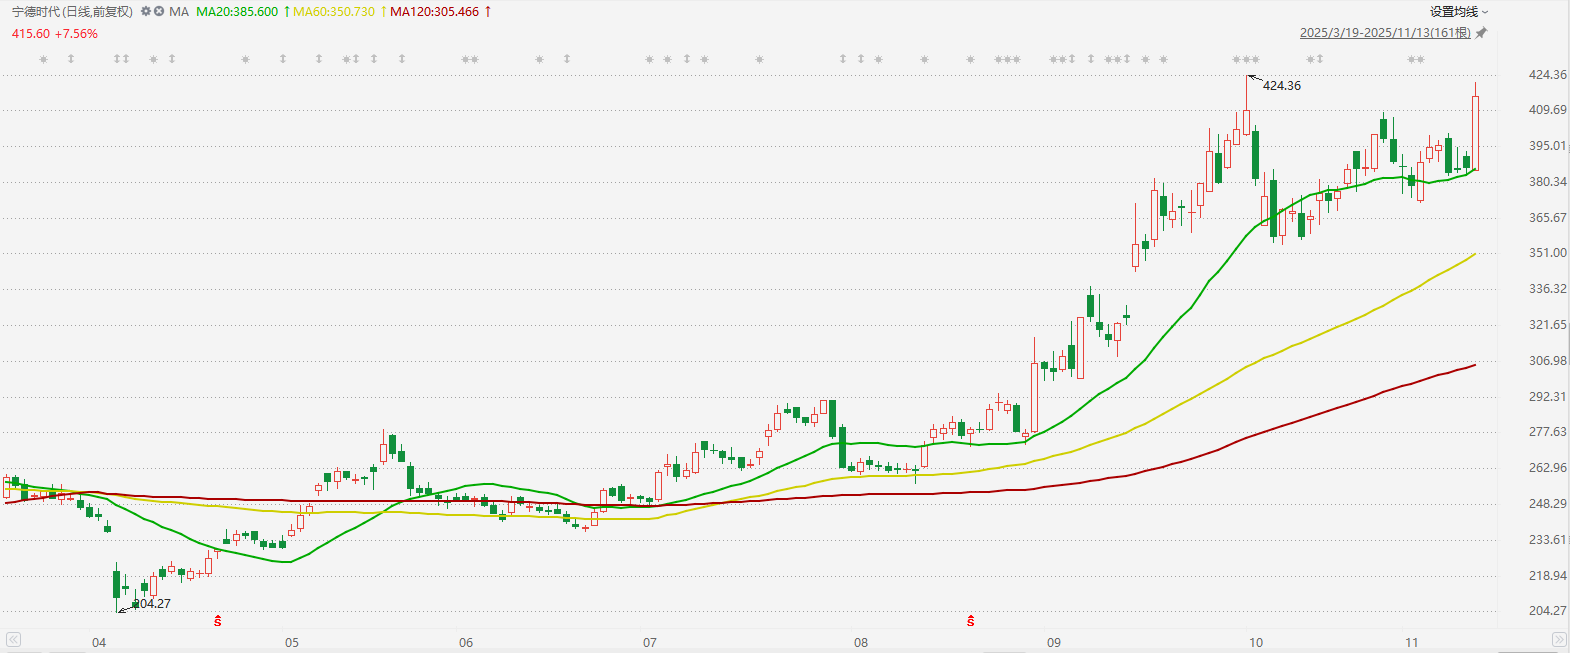Click the MA indicator name label
The image size is (1570, 653).
pos(179,12)
